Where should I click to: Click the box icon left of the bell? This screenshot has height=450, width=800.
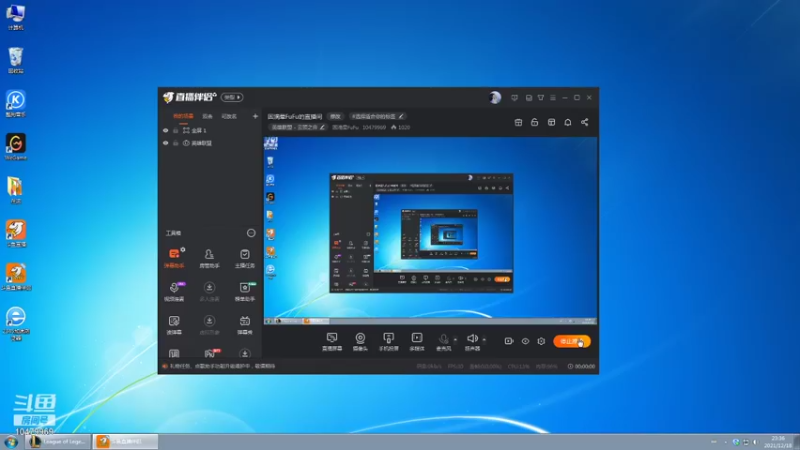coord(552,122)
